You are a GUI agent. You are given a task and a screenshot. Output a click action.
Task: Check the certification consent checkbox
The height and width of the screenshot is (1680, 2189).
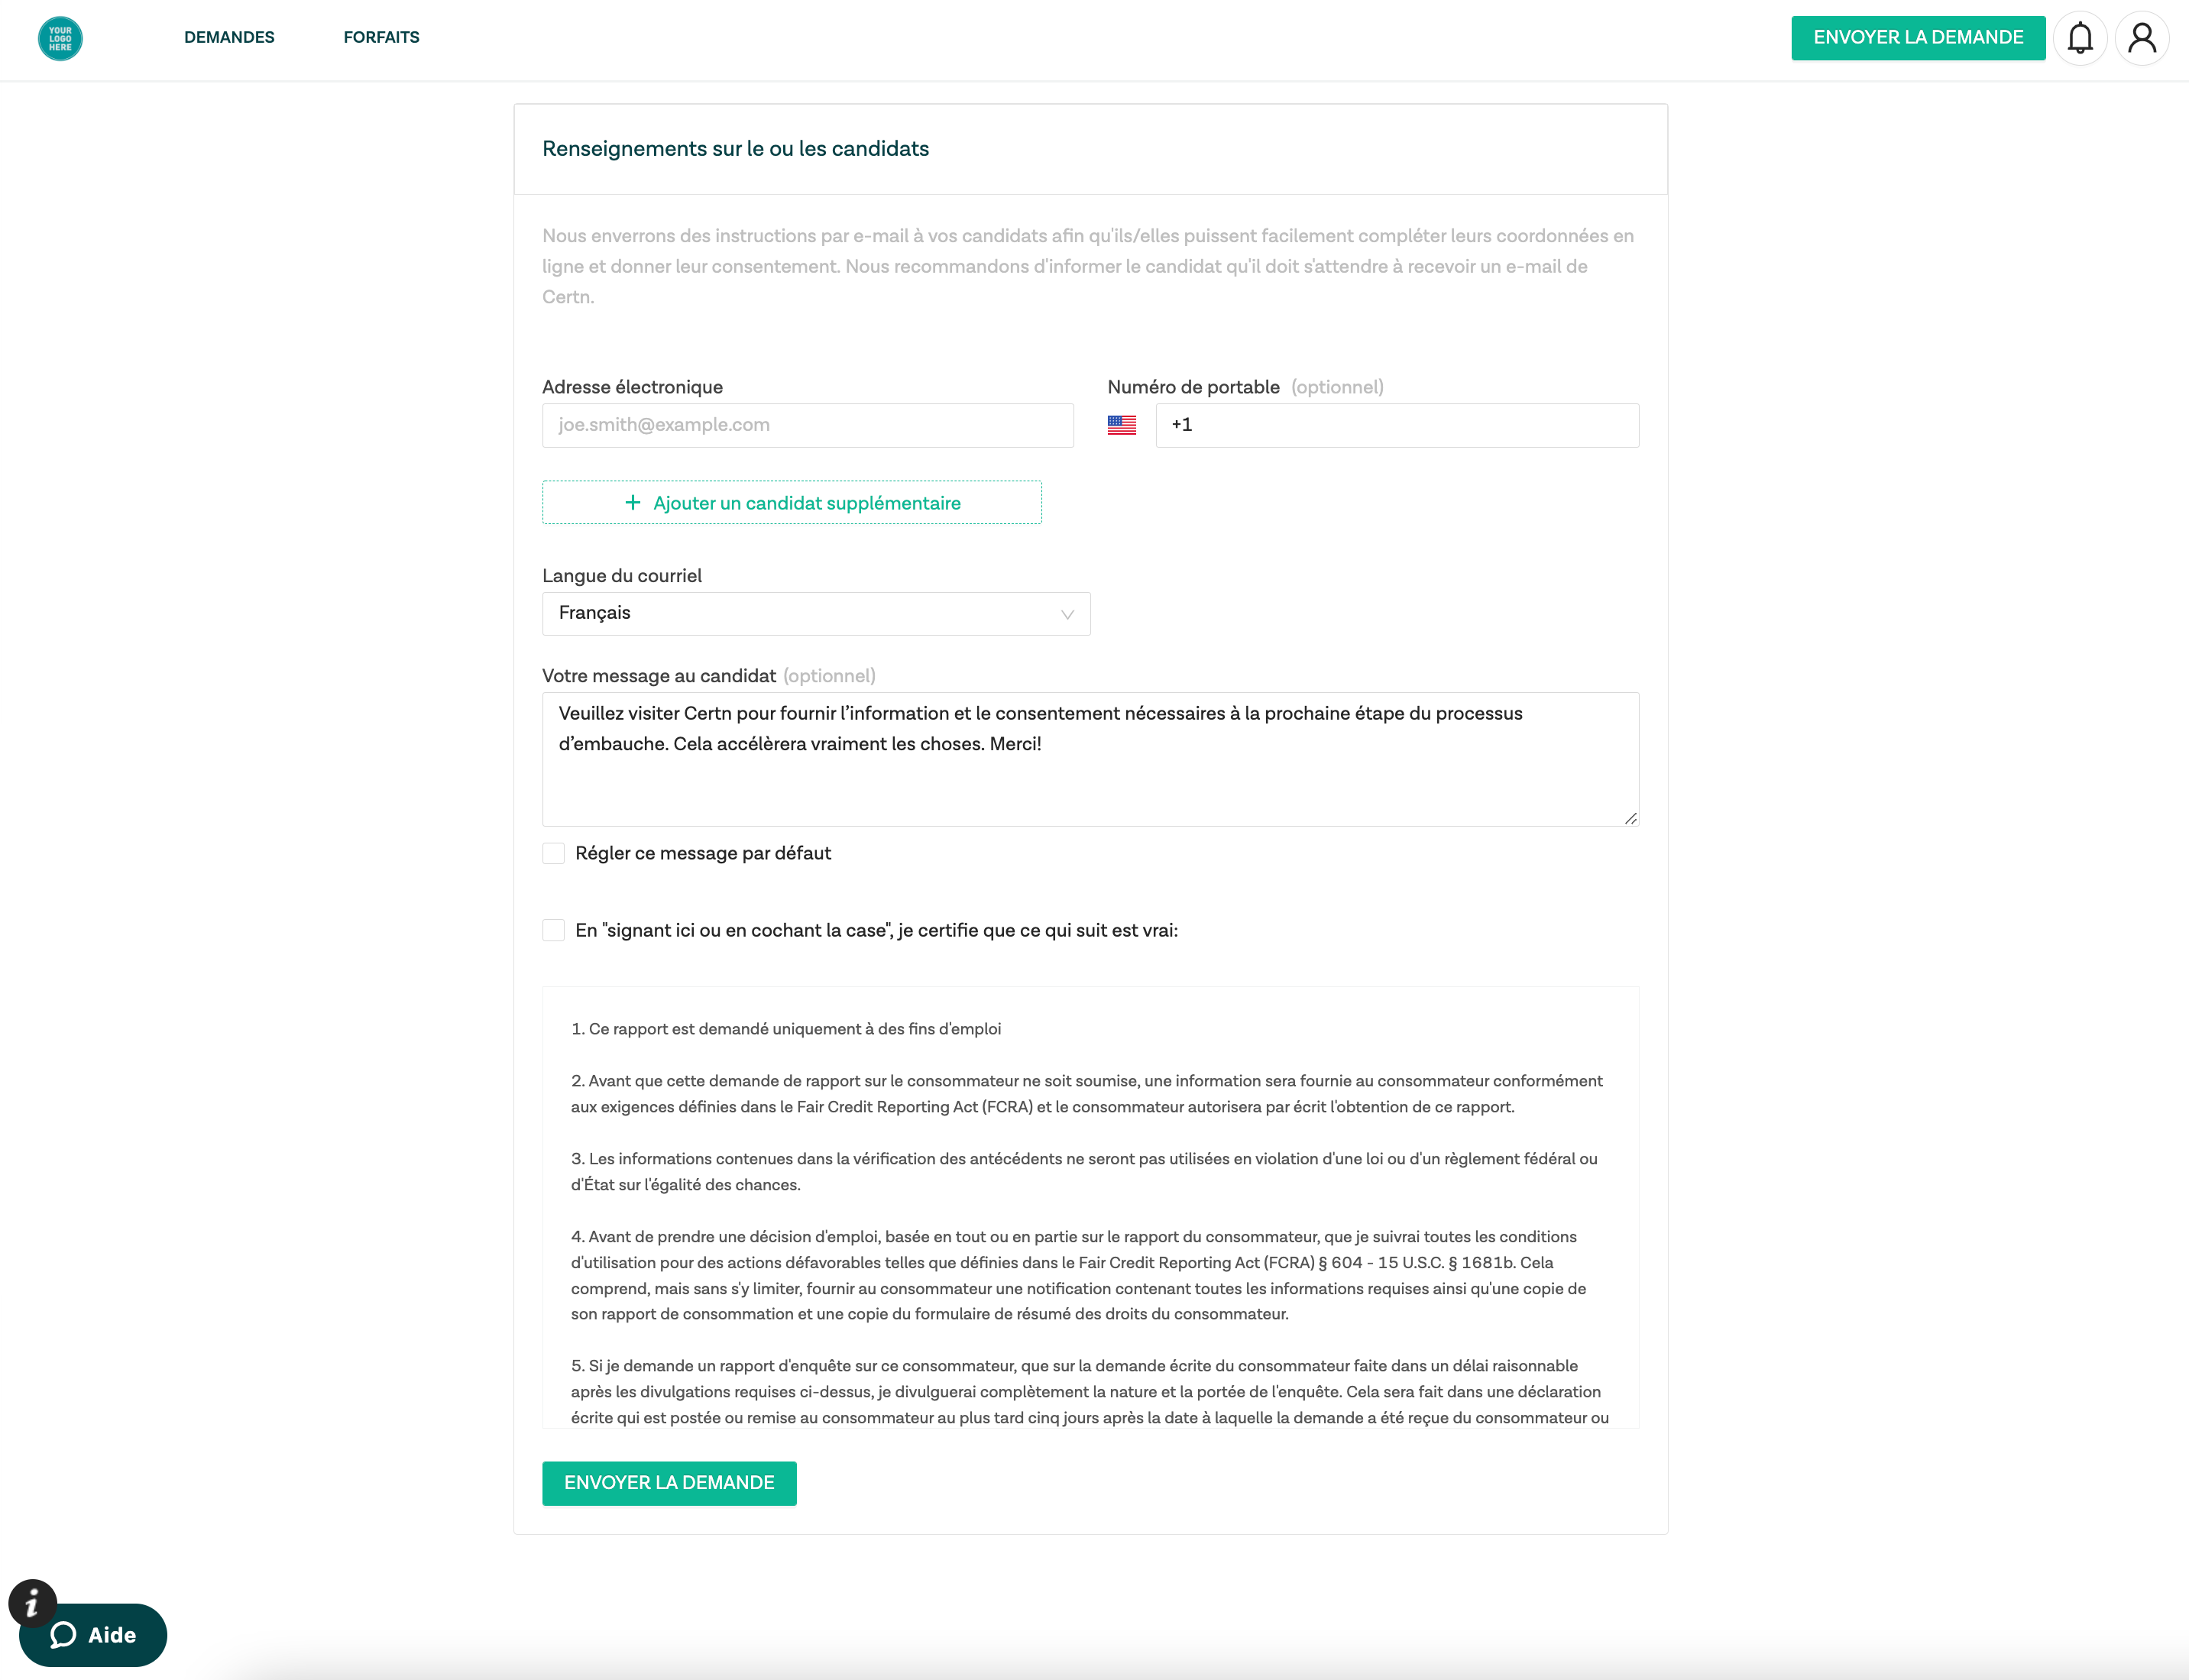554,930
